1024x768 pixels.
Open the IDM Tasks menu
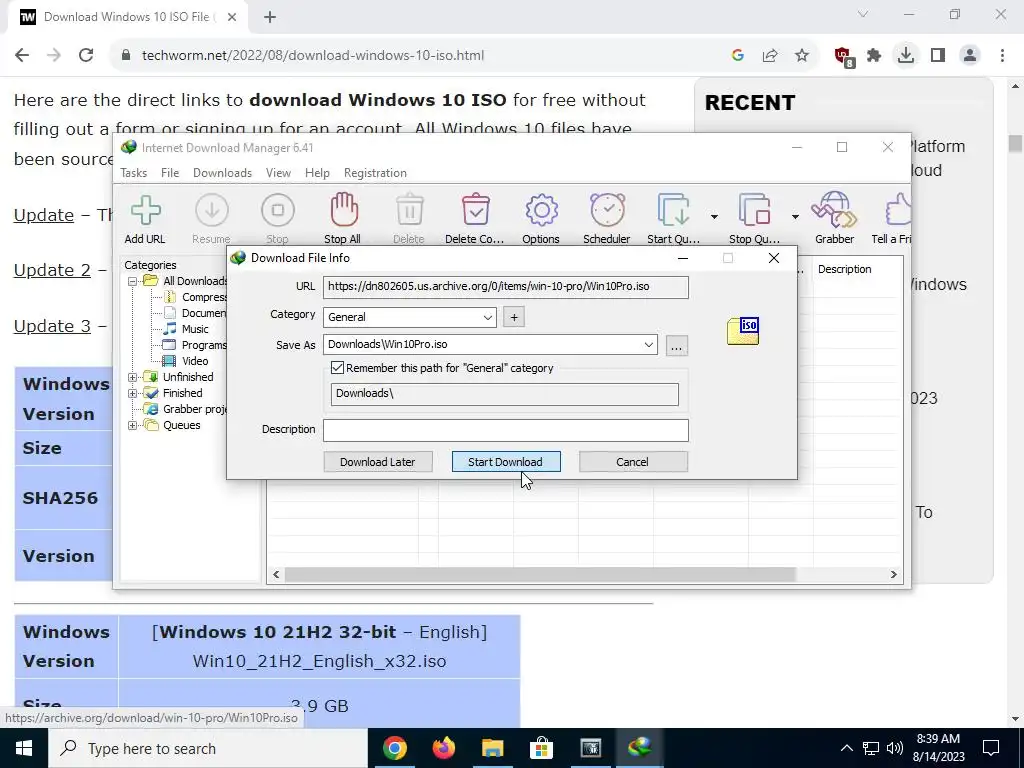click(x=133, y=173)
